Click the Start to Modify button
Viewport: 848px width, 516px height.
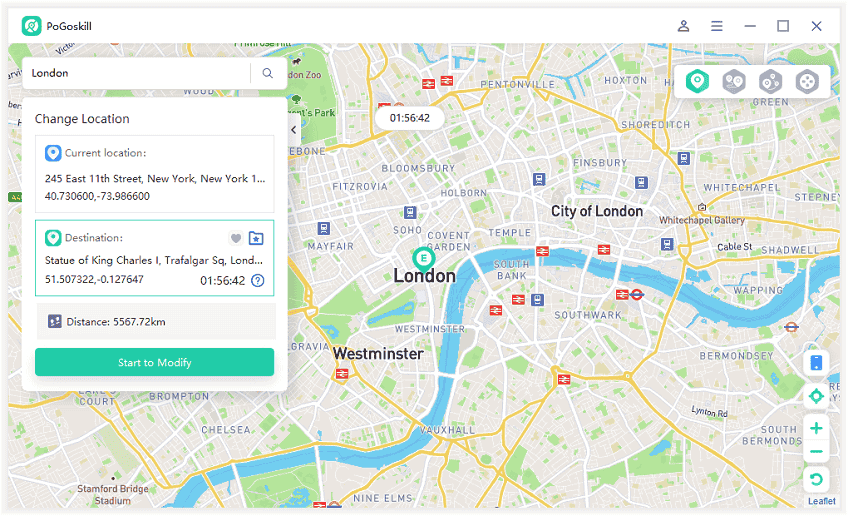(x=155, y=362)
